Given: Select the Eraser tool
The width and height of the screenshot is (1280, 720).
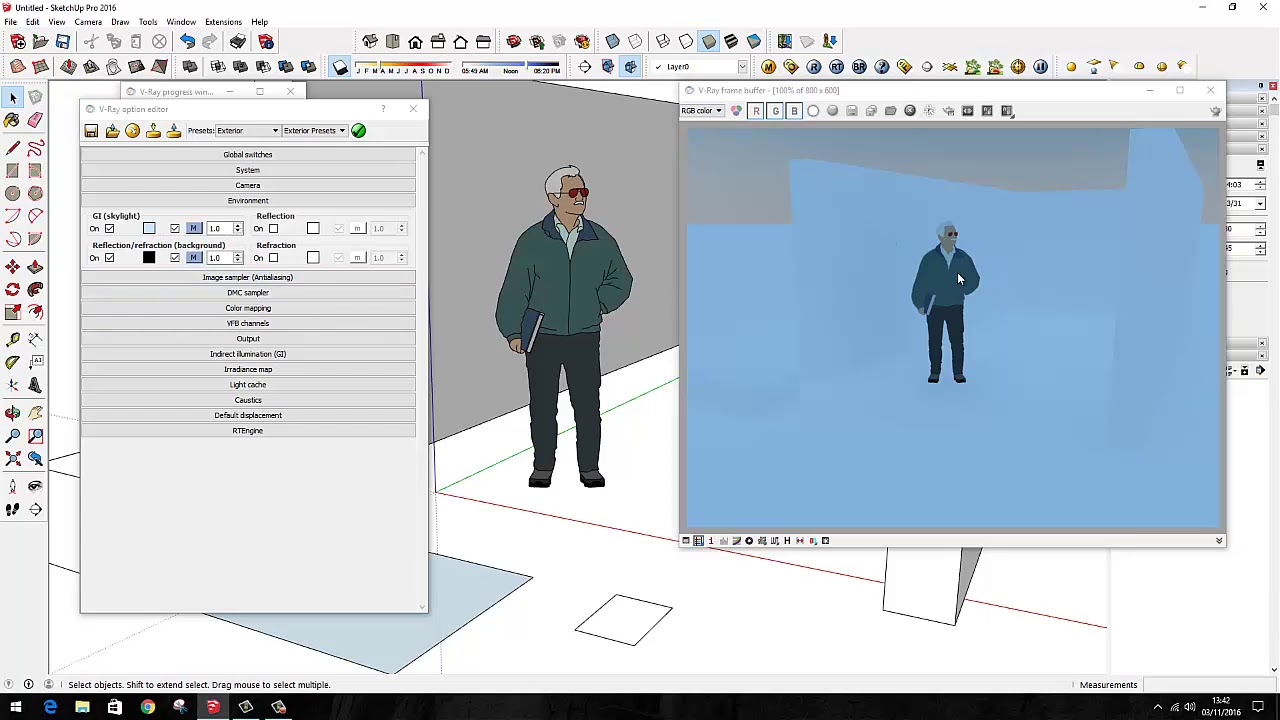Looking at the screenshot, I should coord(35,120).
